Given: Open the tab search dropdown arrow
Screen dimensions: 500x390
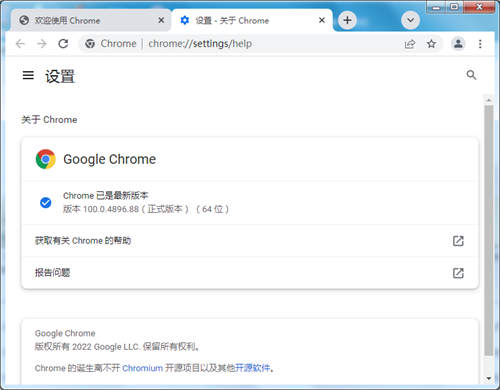Looking at the screenshot, I should (x=410, y=20).
